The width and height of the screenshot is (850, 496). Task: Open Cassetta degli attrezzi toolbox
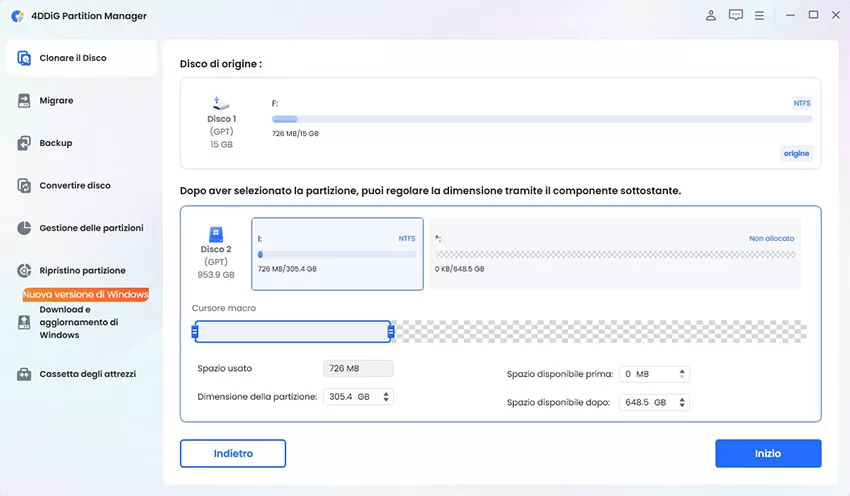[x=87, y=374]
